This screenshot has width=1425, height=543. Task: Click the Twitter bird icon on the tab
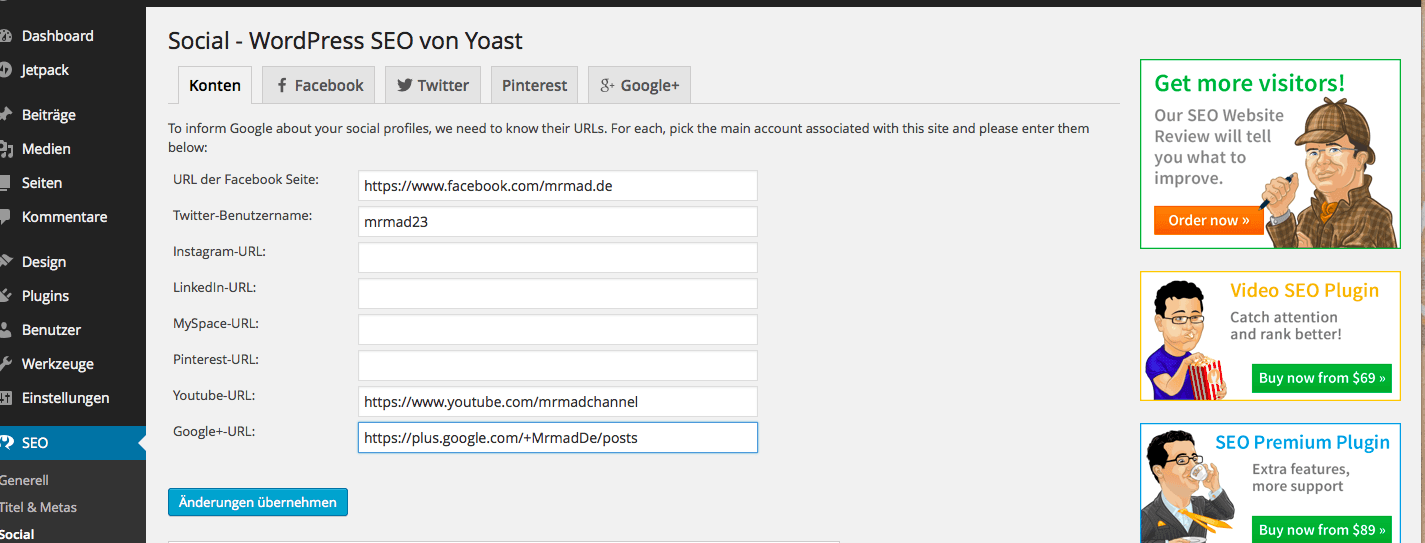click(404, 86)
